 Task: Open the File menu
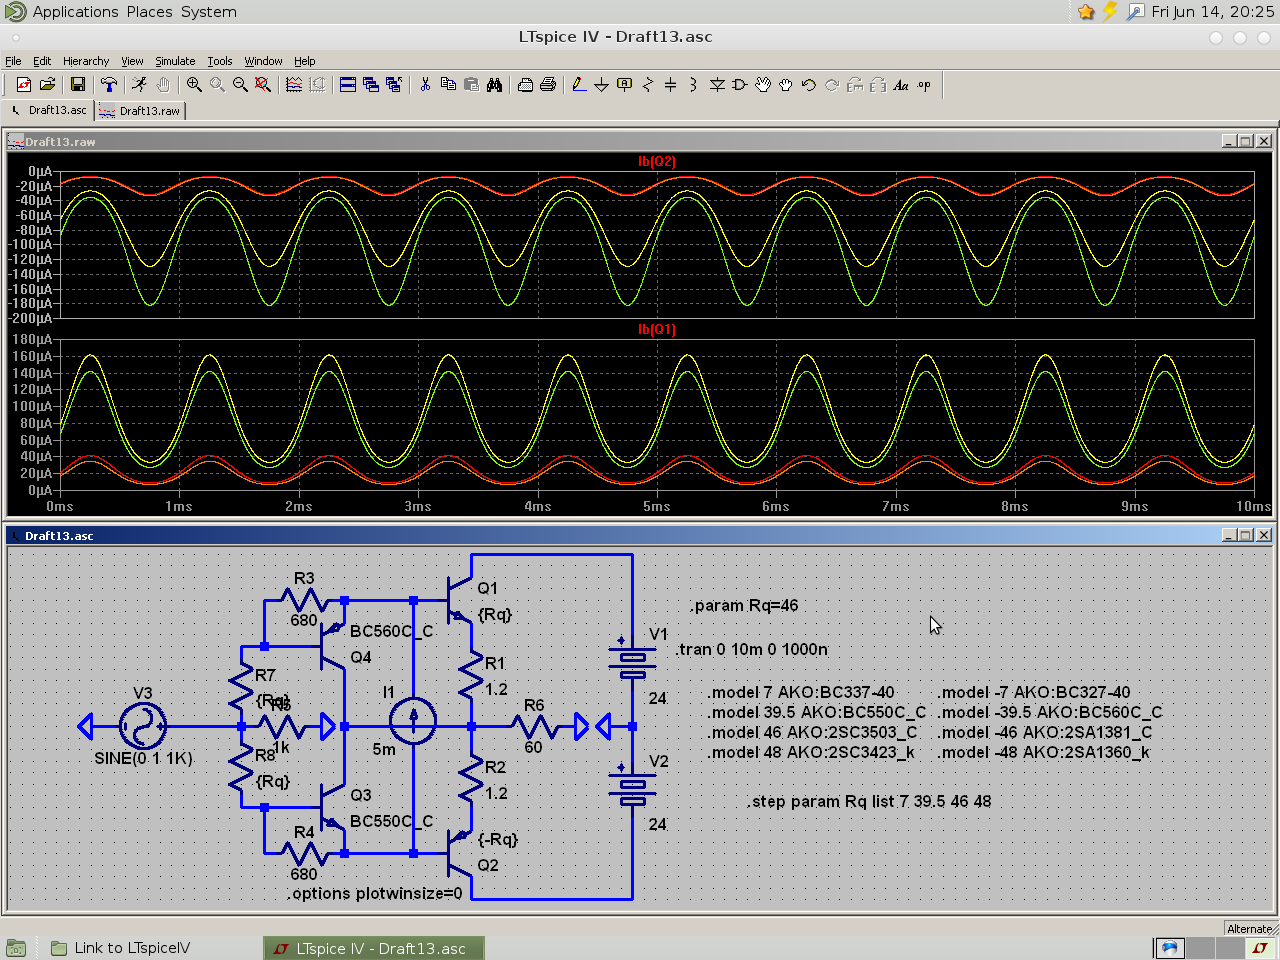13,61
